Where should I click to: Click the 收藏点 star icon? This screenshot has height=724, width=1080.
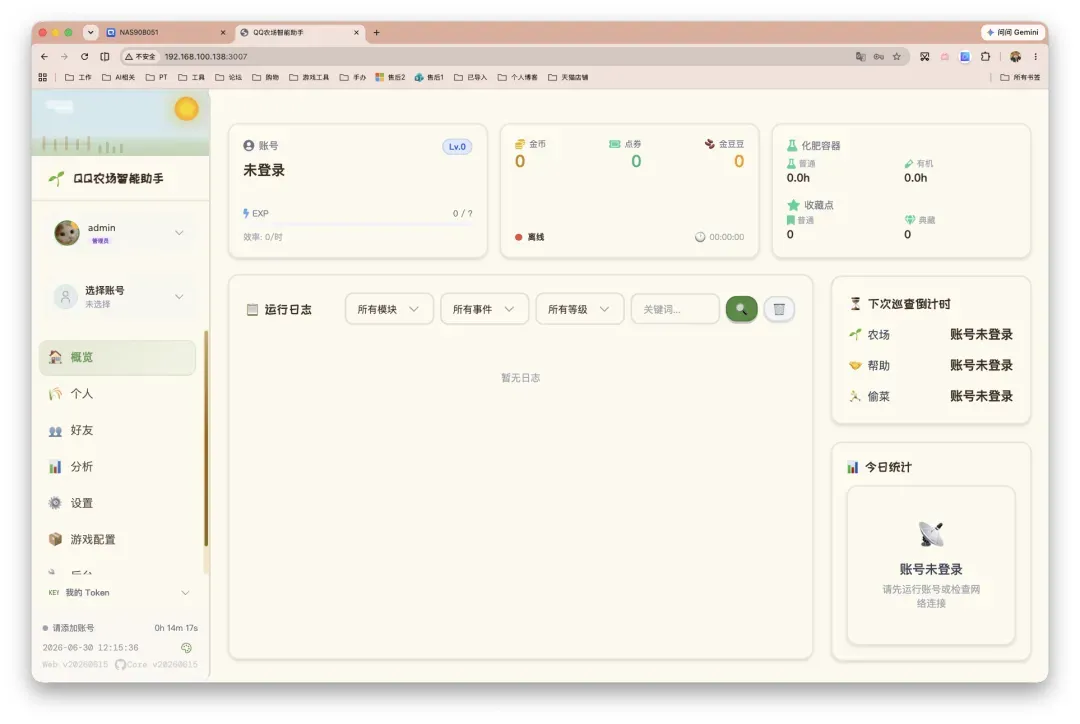[793, 205]
